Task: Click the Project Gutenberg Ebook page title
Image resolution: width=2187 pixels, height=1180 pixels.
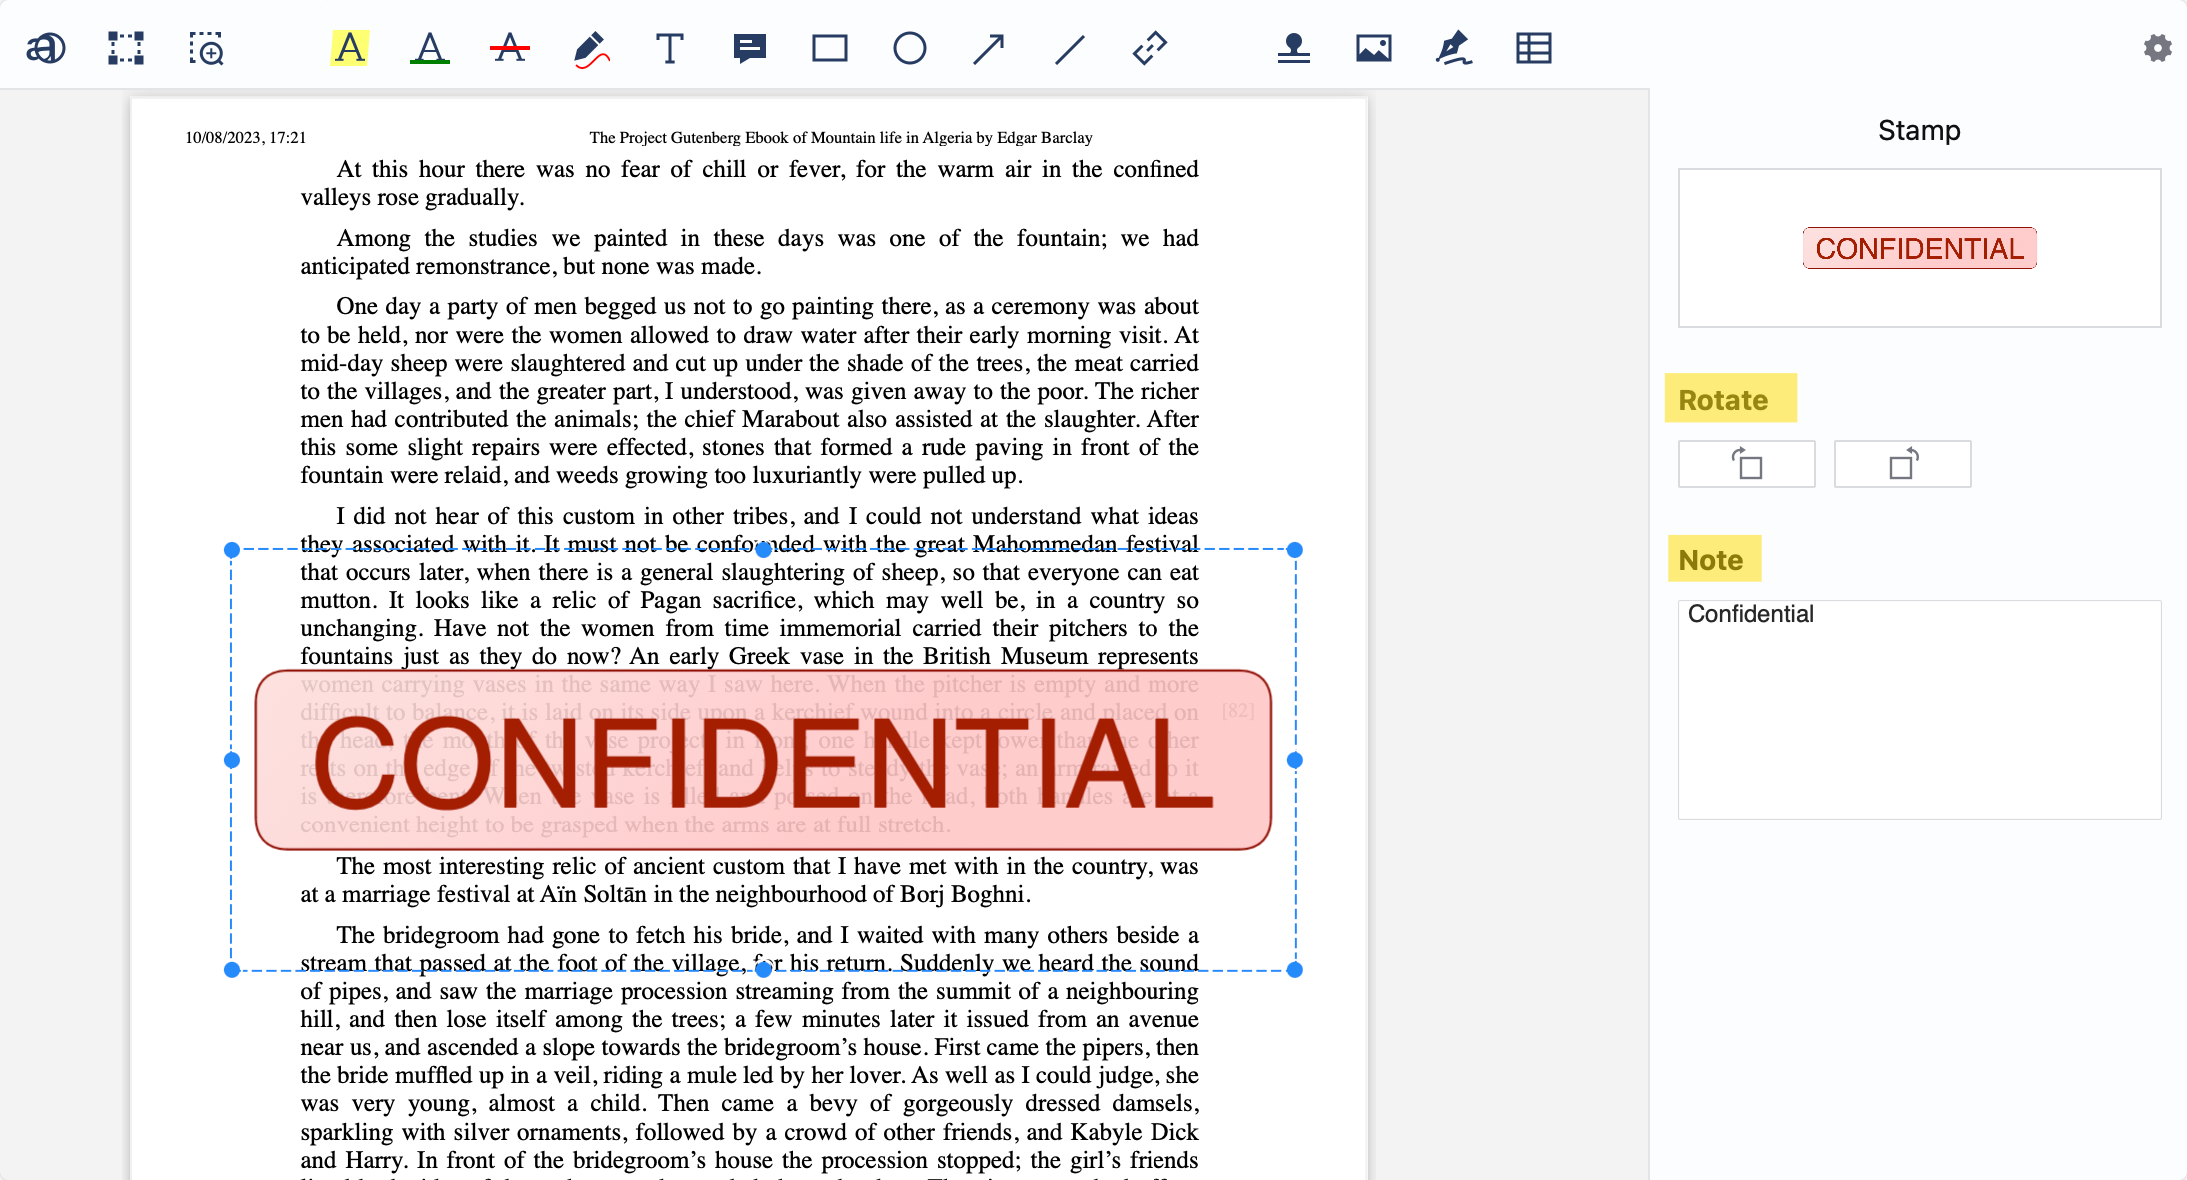Action: tap(841, 137)
